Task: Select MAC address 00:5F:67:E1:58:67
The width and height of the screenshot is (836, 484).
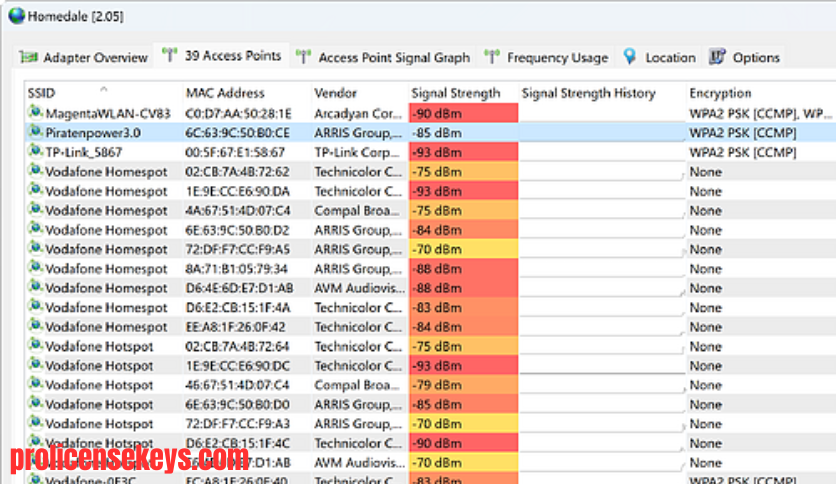Action: click(235, 152)
